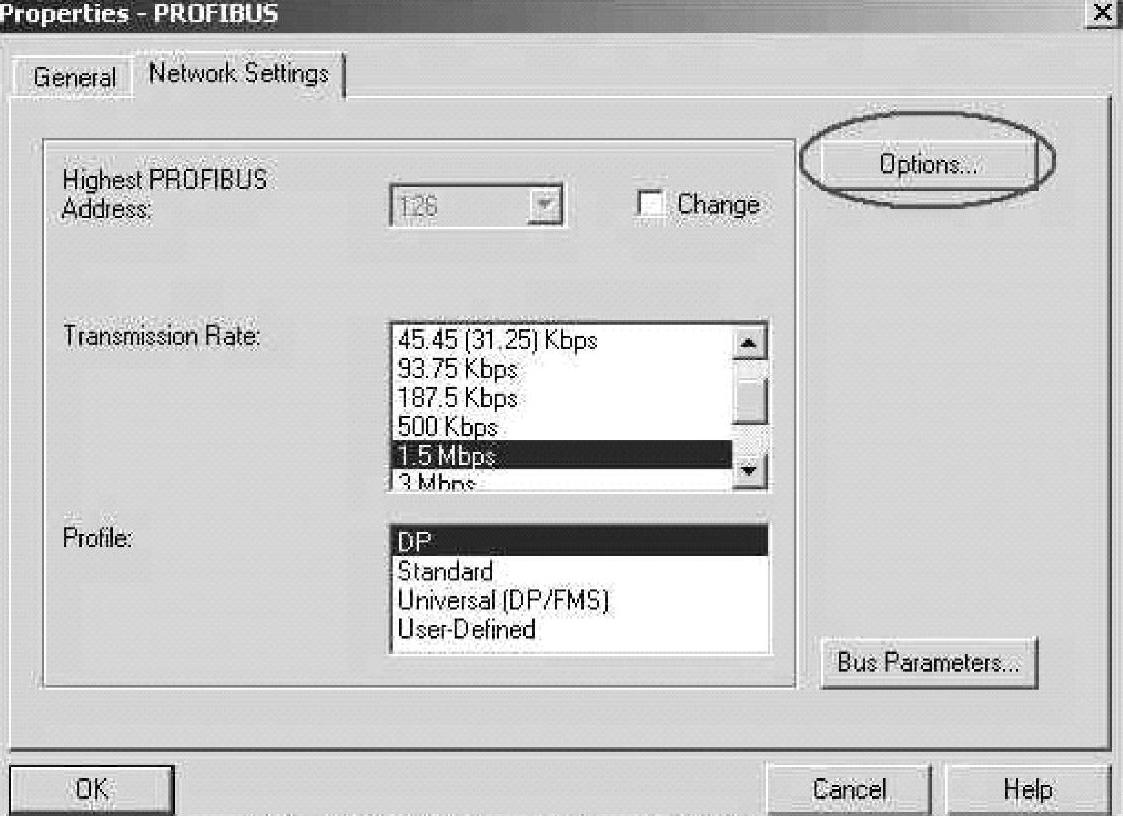The image size is (1123, 816).
Task: Select 1.5 Mbps transmission rate
Action: tap(562, 455)
